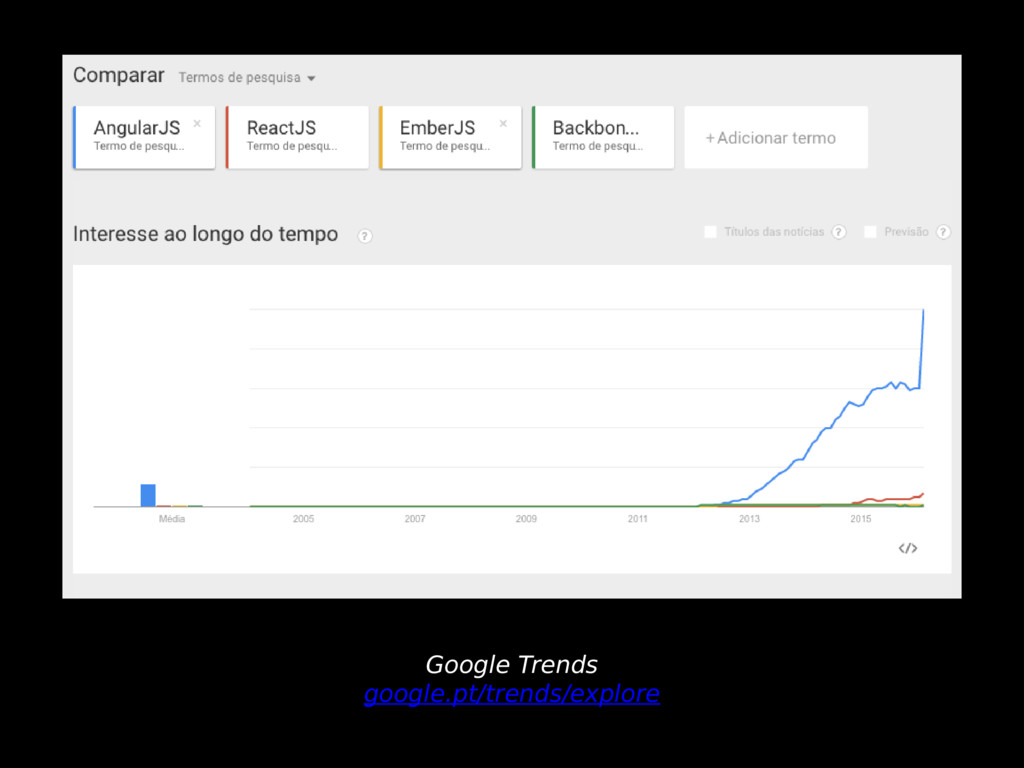Click the 2013 label on timeline axis
This screenshot has width=1024, height=768.
click(749, 519)
